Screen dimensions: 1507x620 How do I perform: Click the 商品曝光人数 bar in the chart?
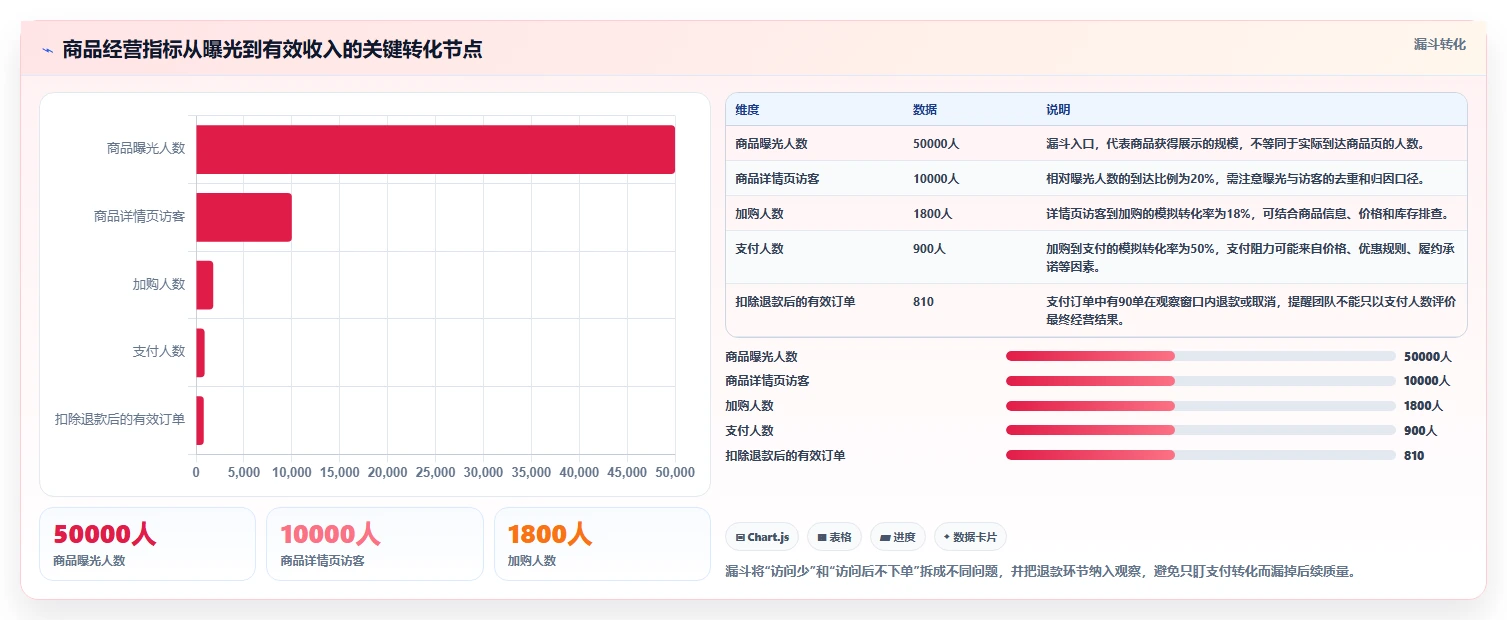coord(435,149)
